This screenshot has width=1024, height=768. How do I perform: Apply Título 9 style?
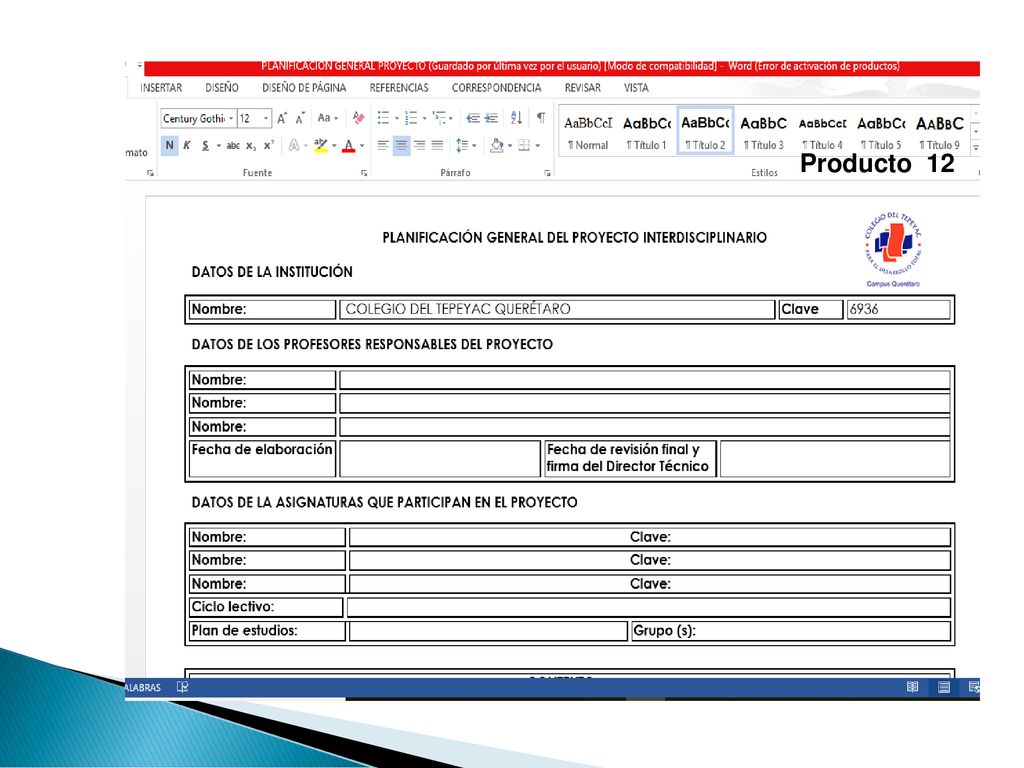pyautogui.click(x=939, y=132)
